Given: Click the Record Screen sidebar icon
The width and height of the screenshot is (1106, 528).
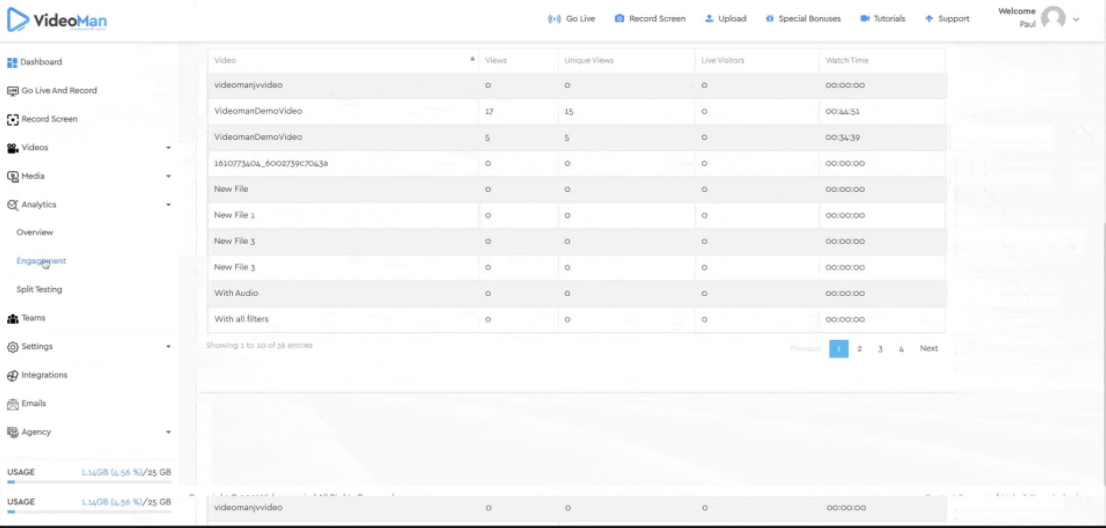Looking at the screenshot, I should click(x=12, y=119).
